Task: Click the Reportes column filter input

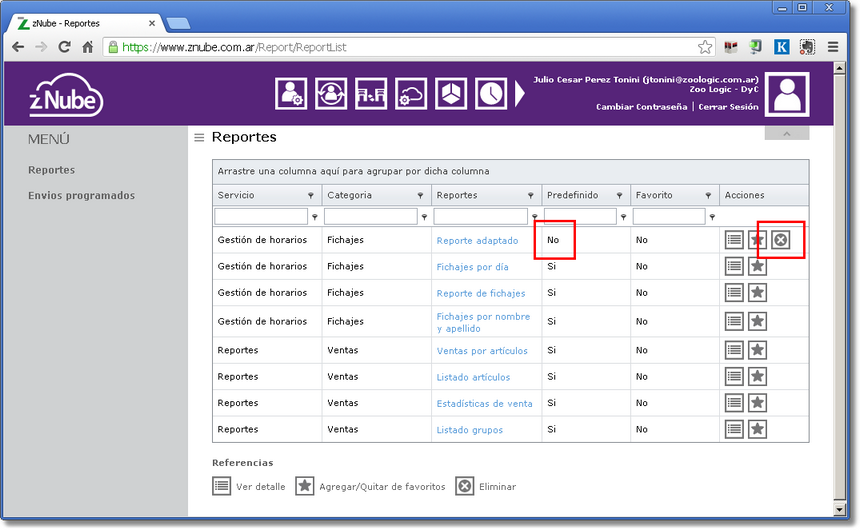Action: point(480,216)
